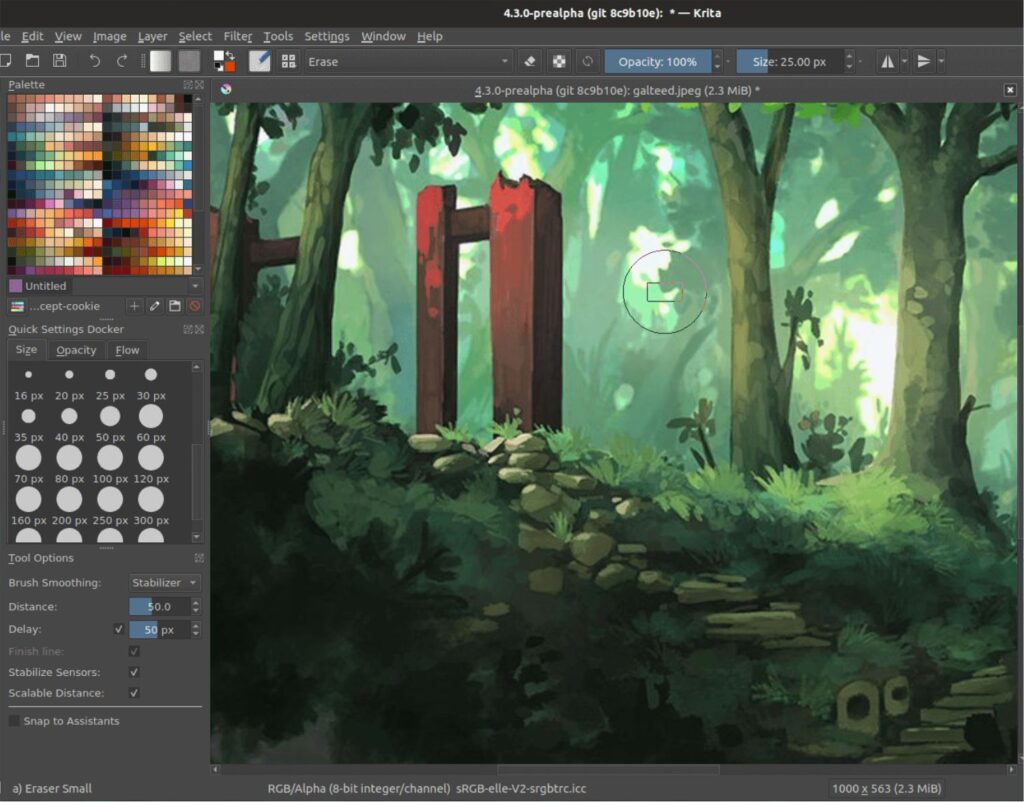Click the Opacity 100% slider
Image resolution: width=1024 pixels, height=802 pixels.
click(658, 61)
